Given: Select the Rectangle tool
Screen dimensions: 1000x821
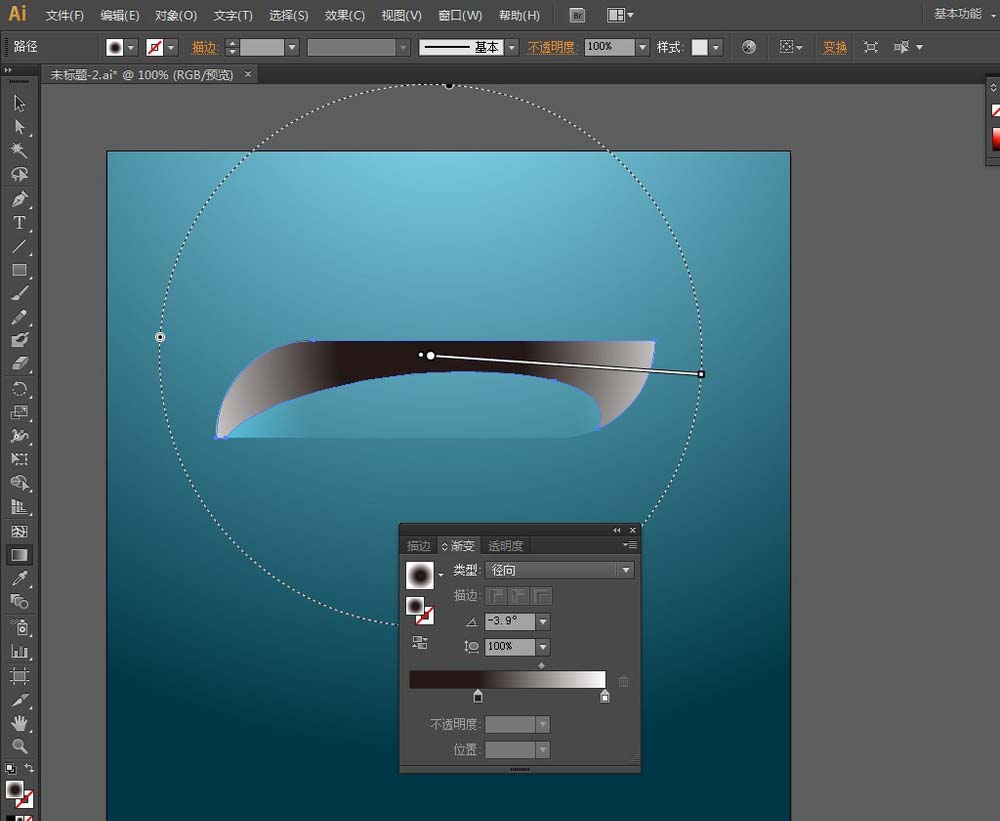Looking at the screenshot, I should click(x=19, y=270).
